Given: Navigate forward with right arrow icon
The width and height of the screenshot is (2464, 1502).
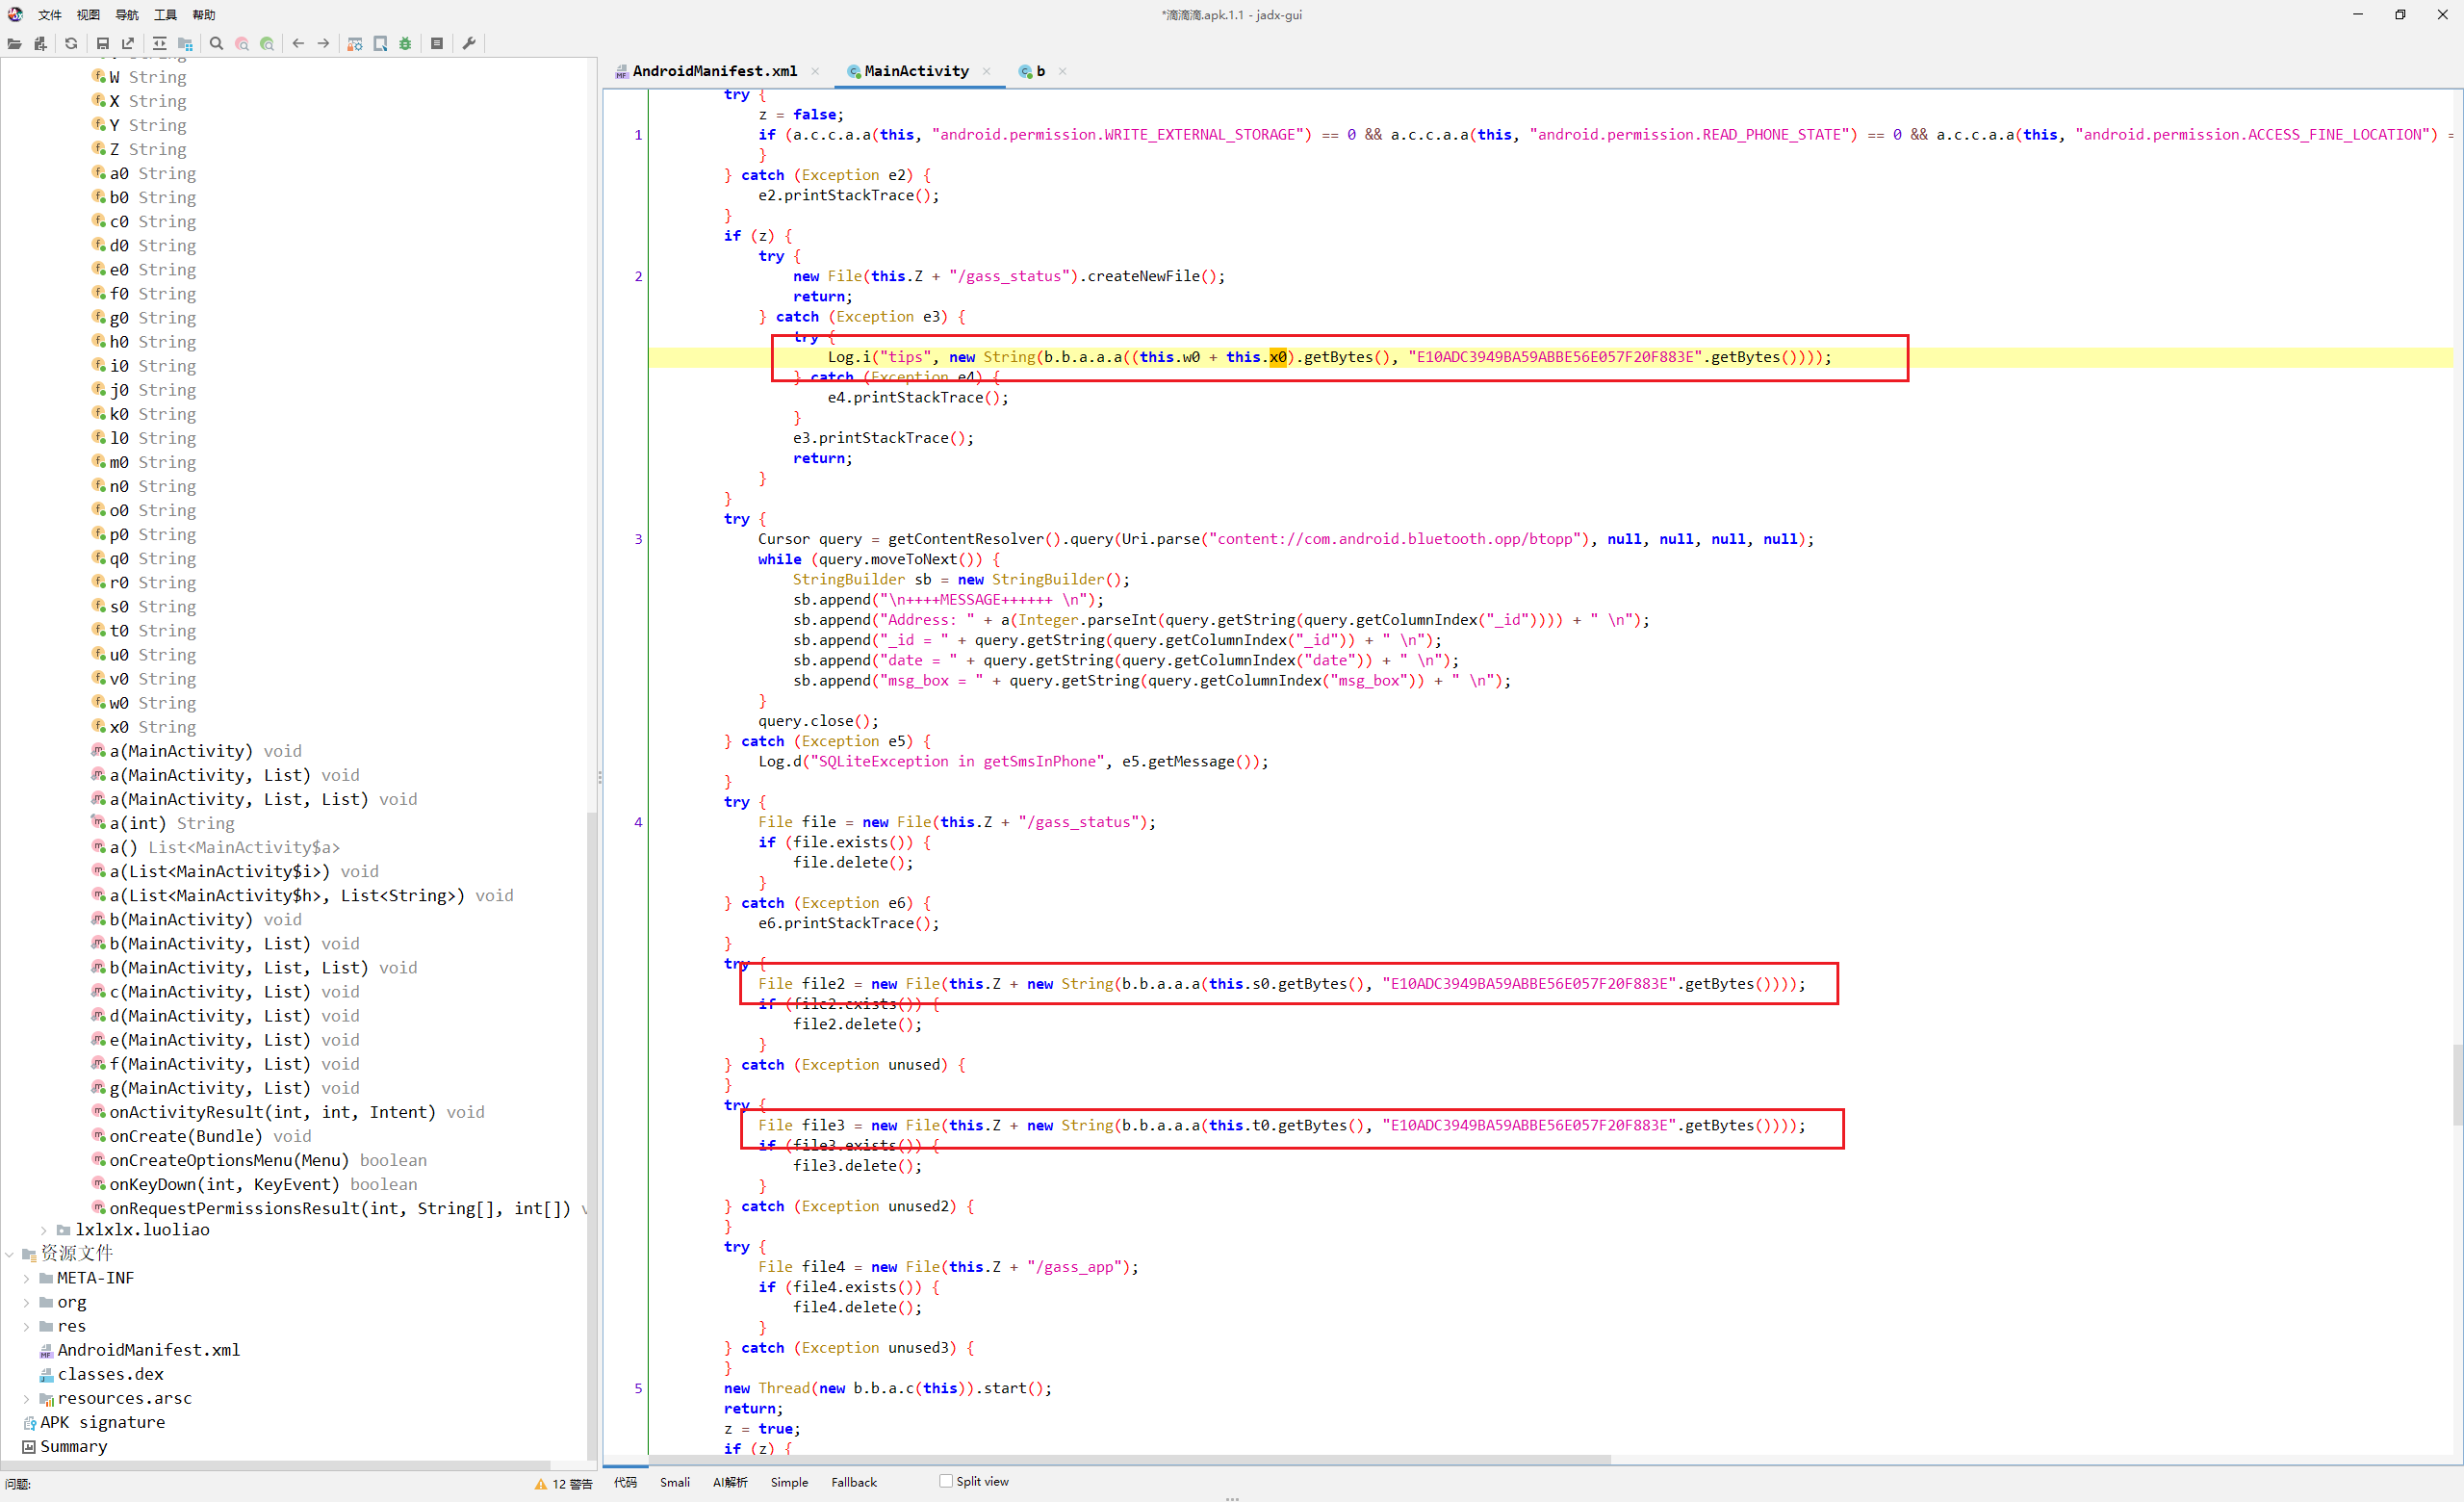Looking at the screenshot, I should pyautogui.click(x=323, y=43).
